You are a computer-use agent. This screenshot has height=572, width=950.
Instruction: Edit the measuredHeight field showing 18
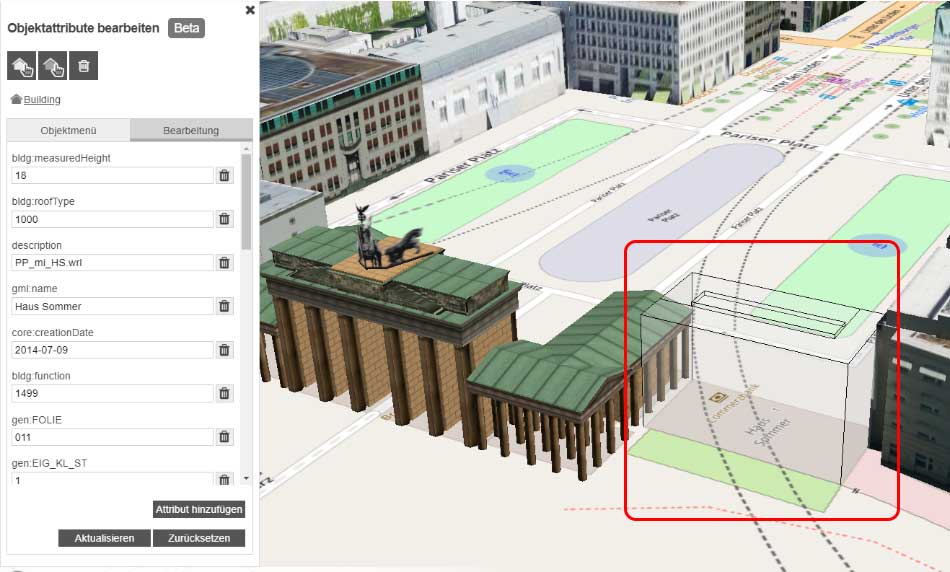coord(113,175)
